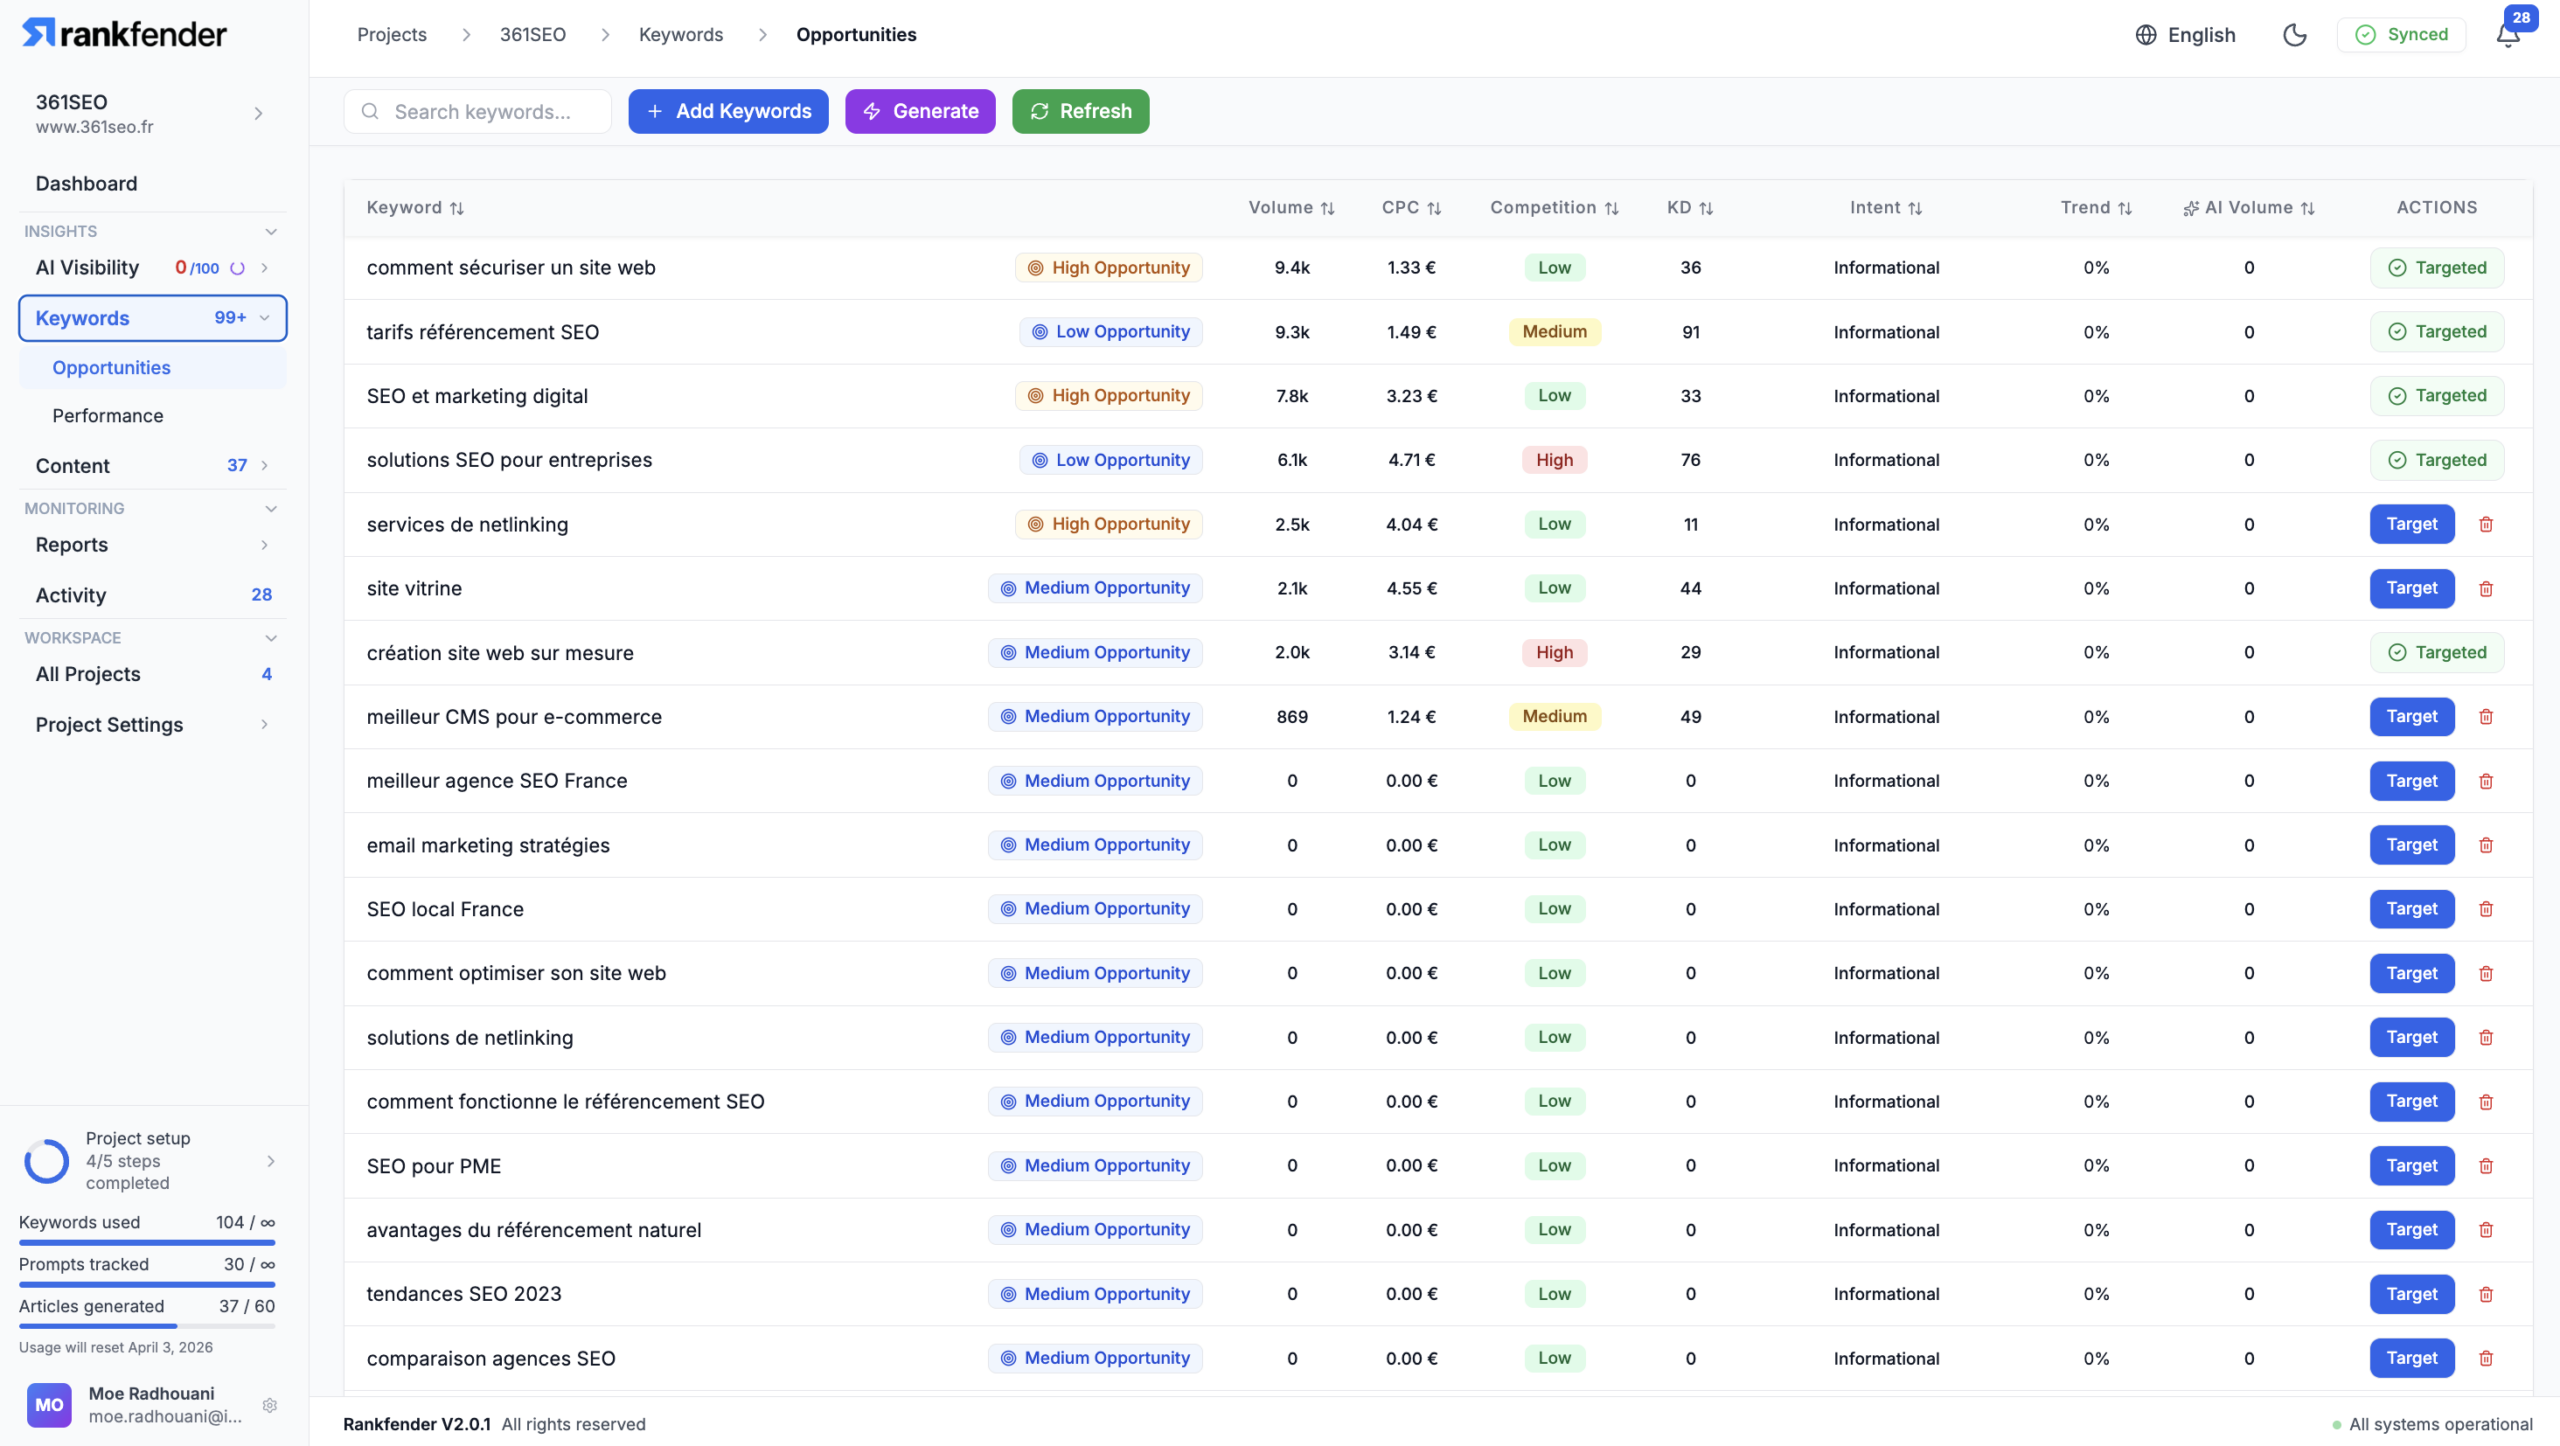Go to Keywords in breadcrumb
The width and height of the screenshot is (2560, 1446).
click(680, 35)
